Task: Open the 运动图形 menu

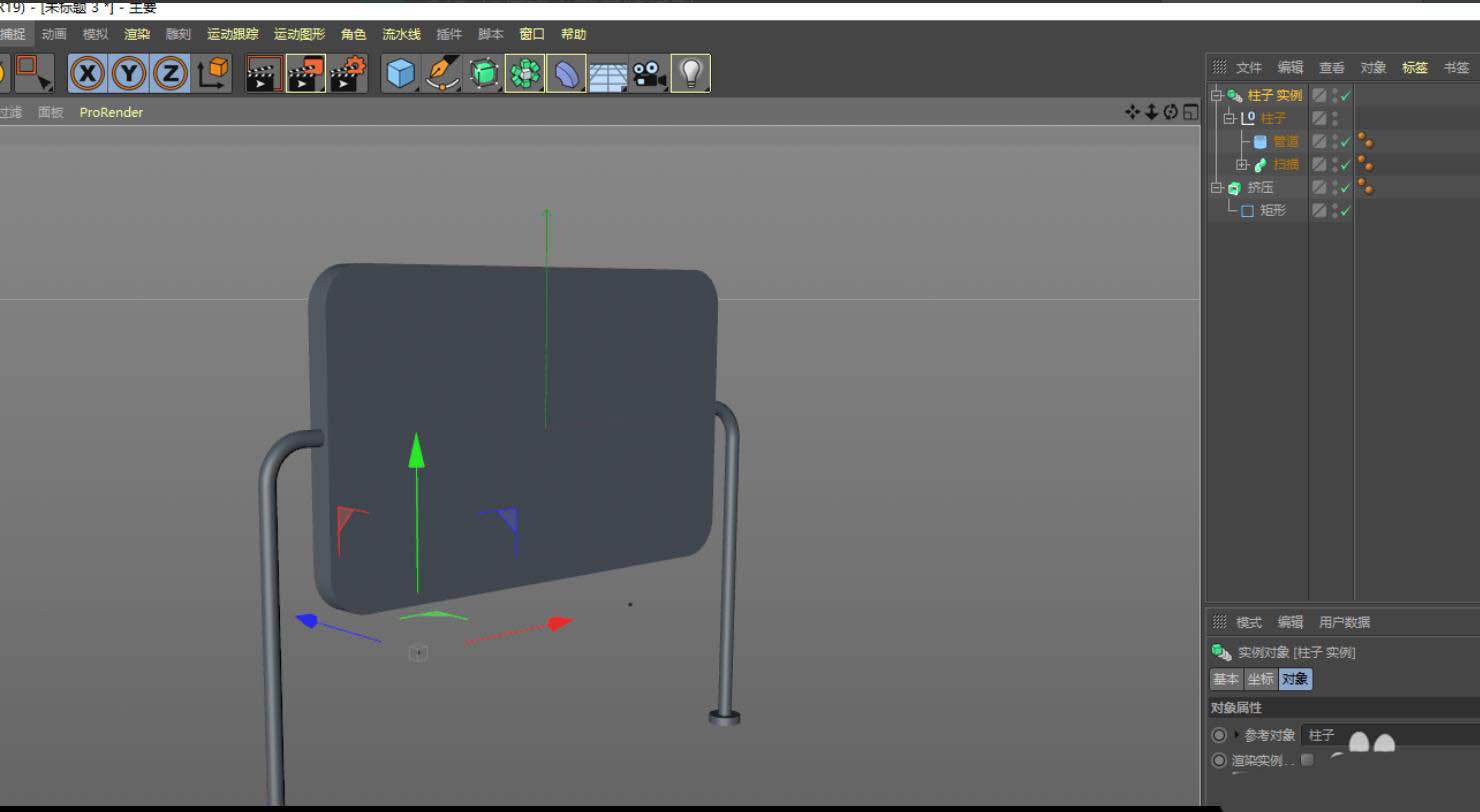Action: (299, 34)
